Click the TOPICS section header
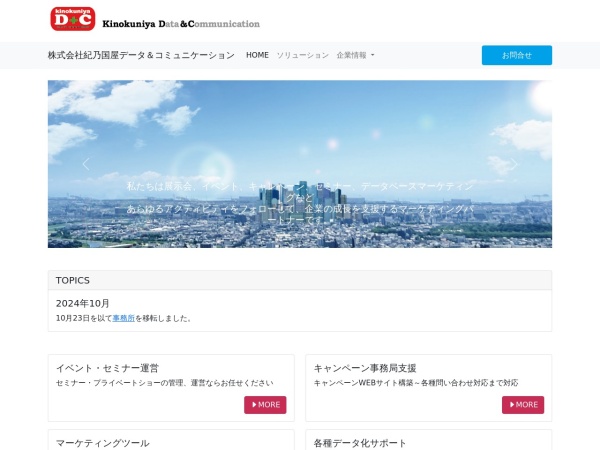This screenshot has width=600, height=450. tap(73, 281)
